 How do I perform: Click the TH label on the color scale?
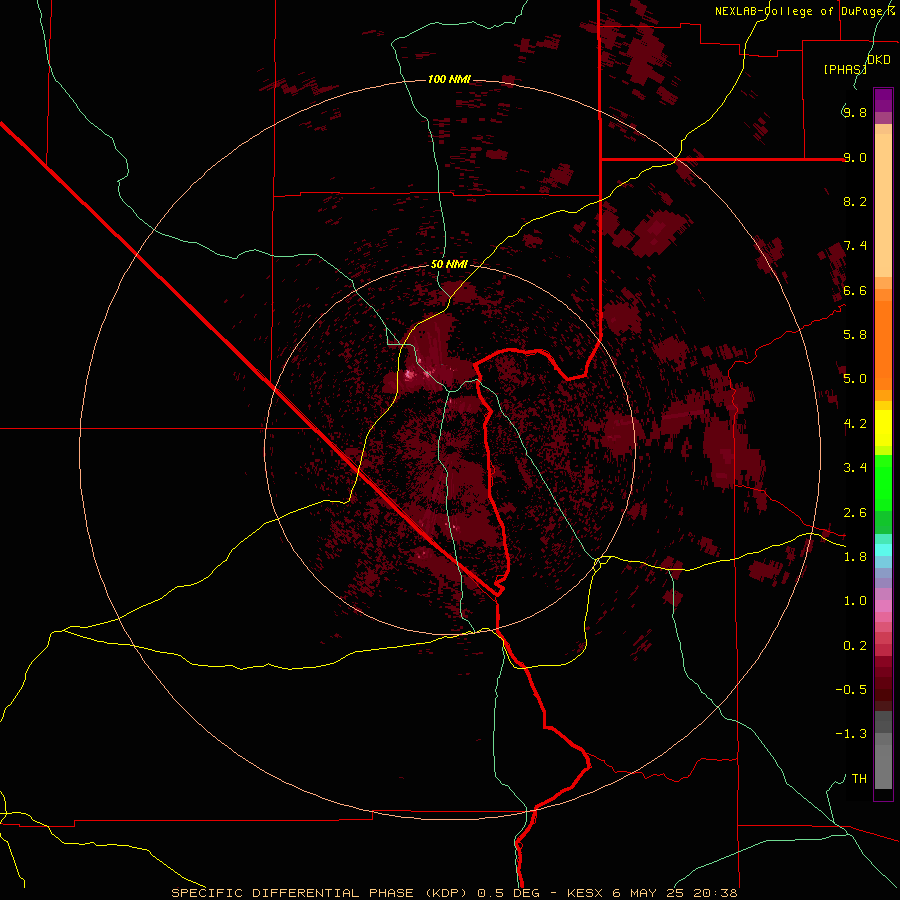click(859, 778)
